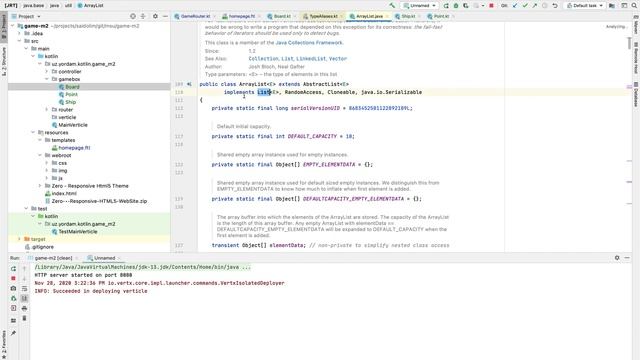This screenshot has height=360, width=640.
Task: Click the Collapse All icon in Project panel
Action: click(x=143, y=16)
